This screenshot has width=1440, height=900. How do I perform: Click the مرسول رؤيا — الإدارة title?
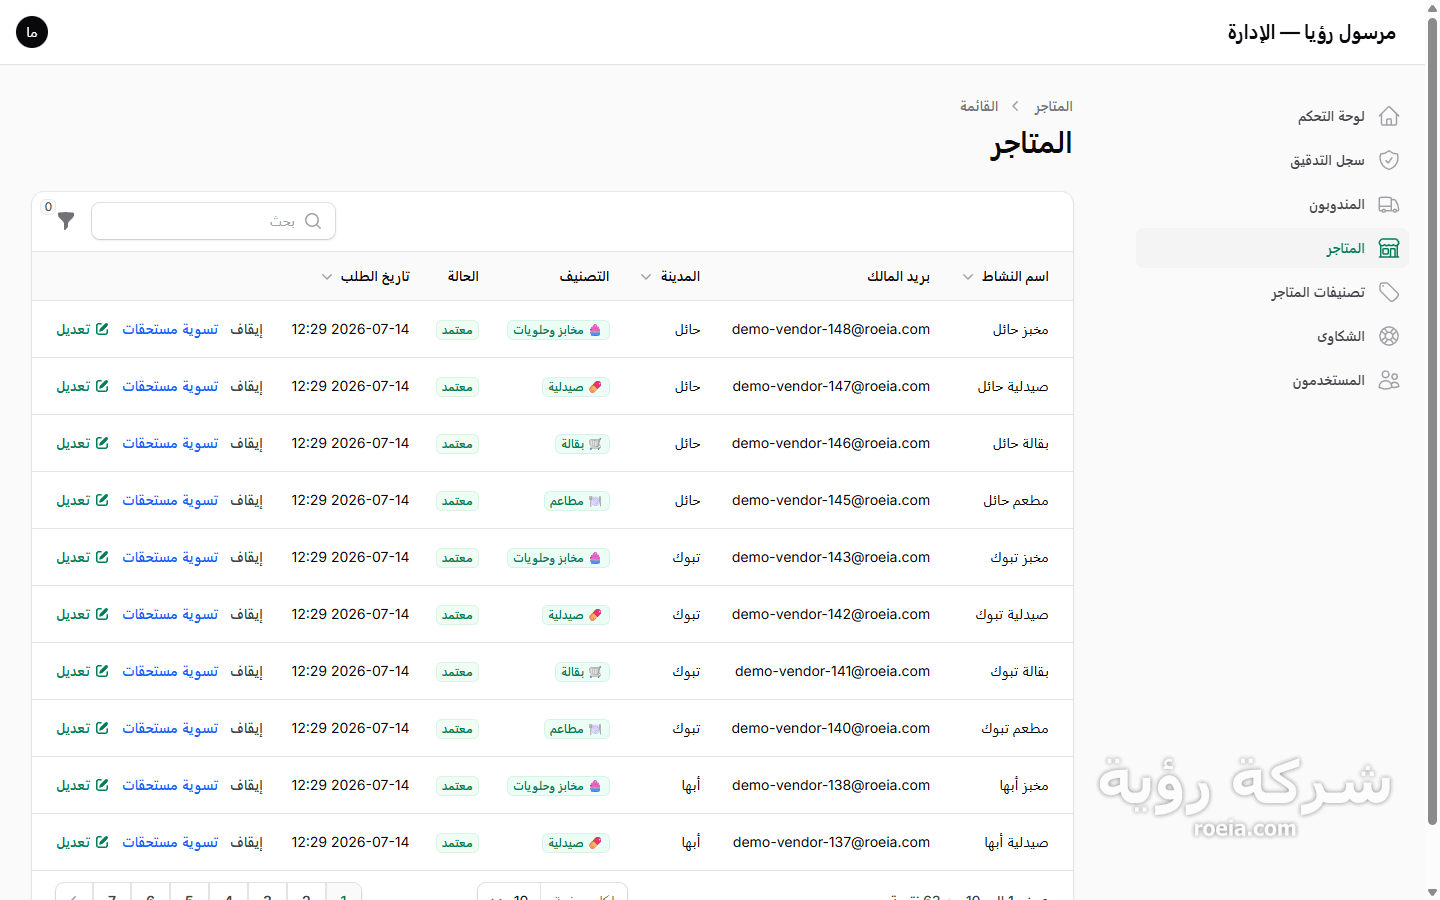pos(1312,32)
